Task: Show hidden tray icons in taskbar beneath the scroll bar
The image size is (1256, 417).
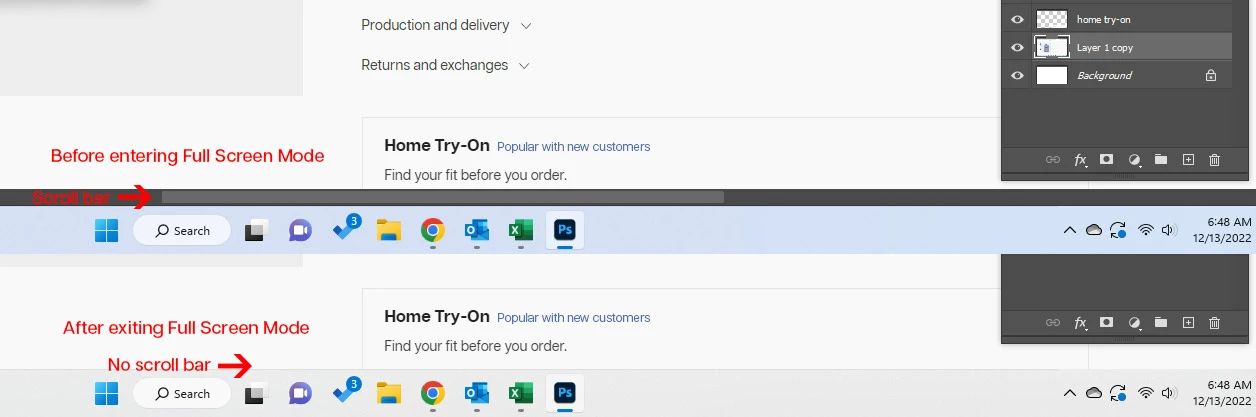Action: 1069,230
